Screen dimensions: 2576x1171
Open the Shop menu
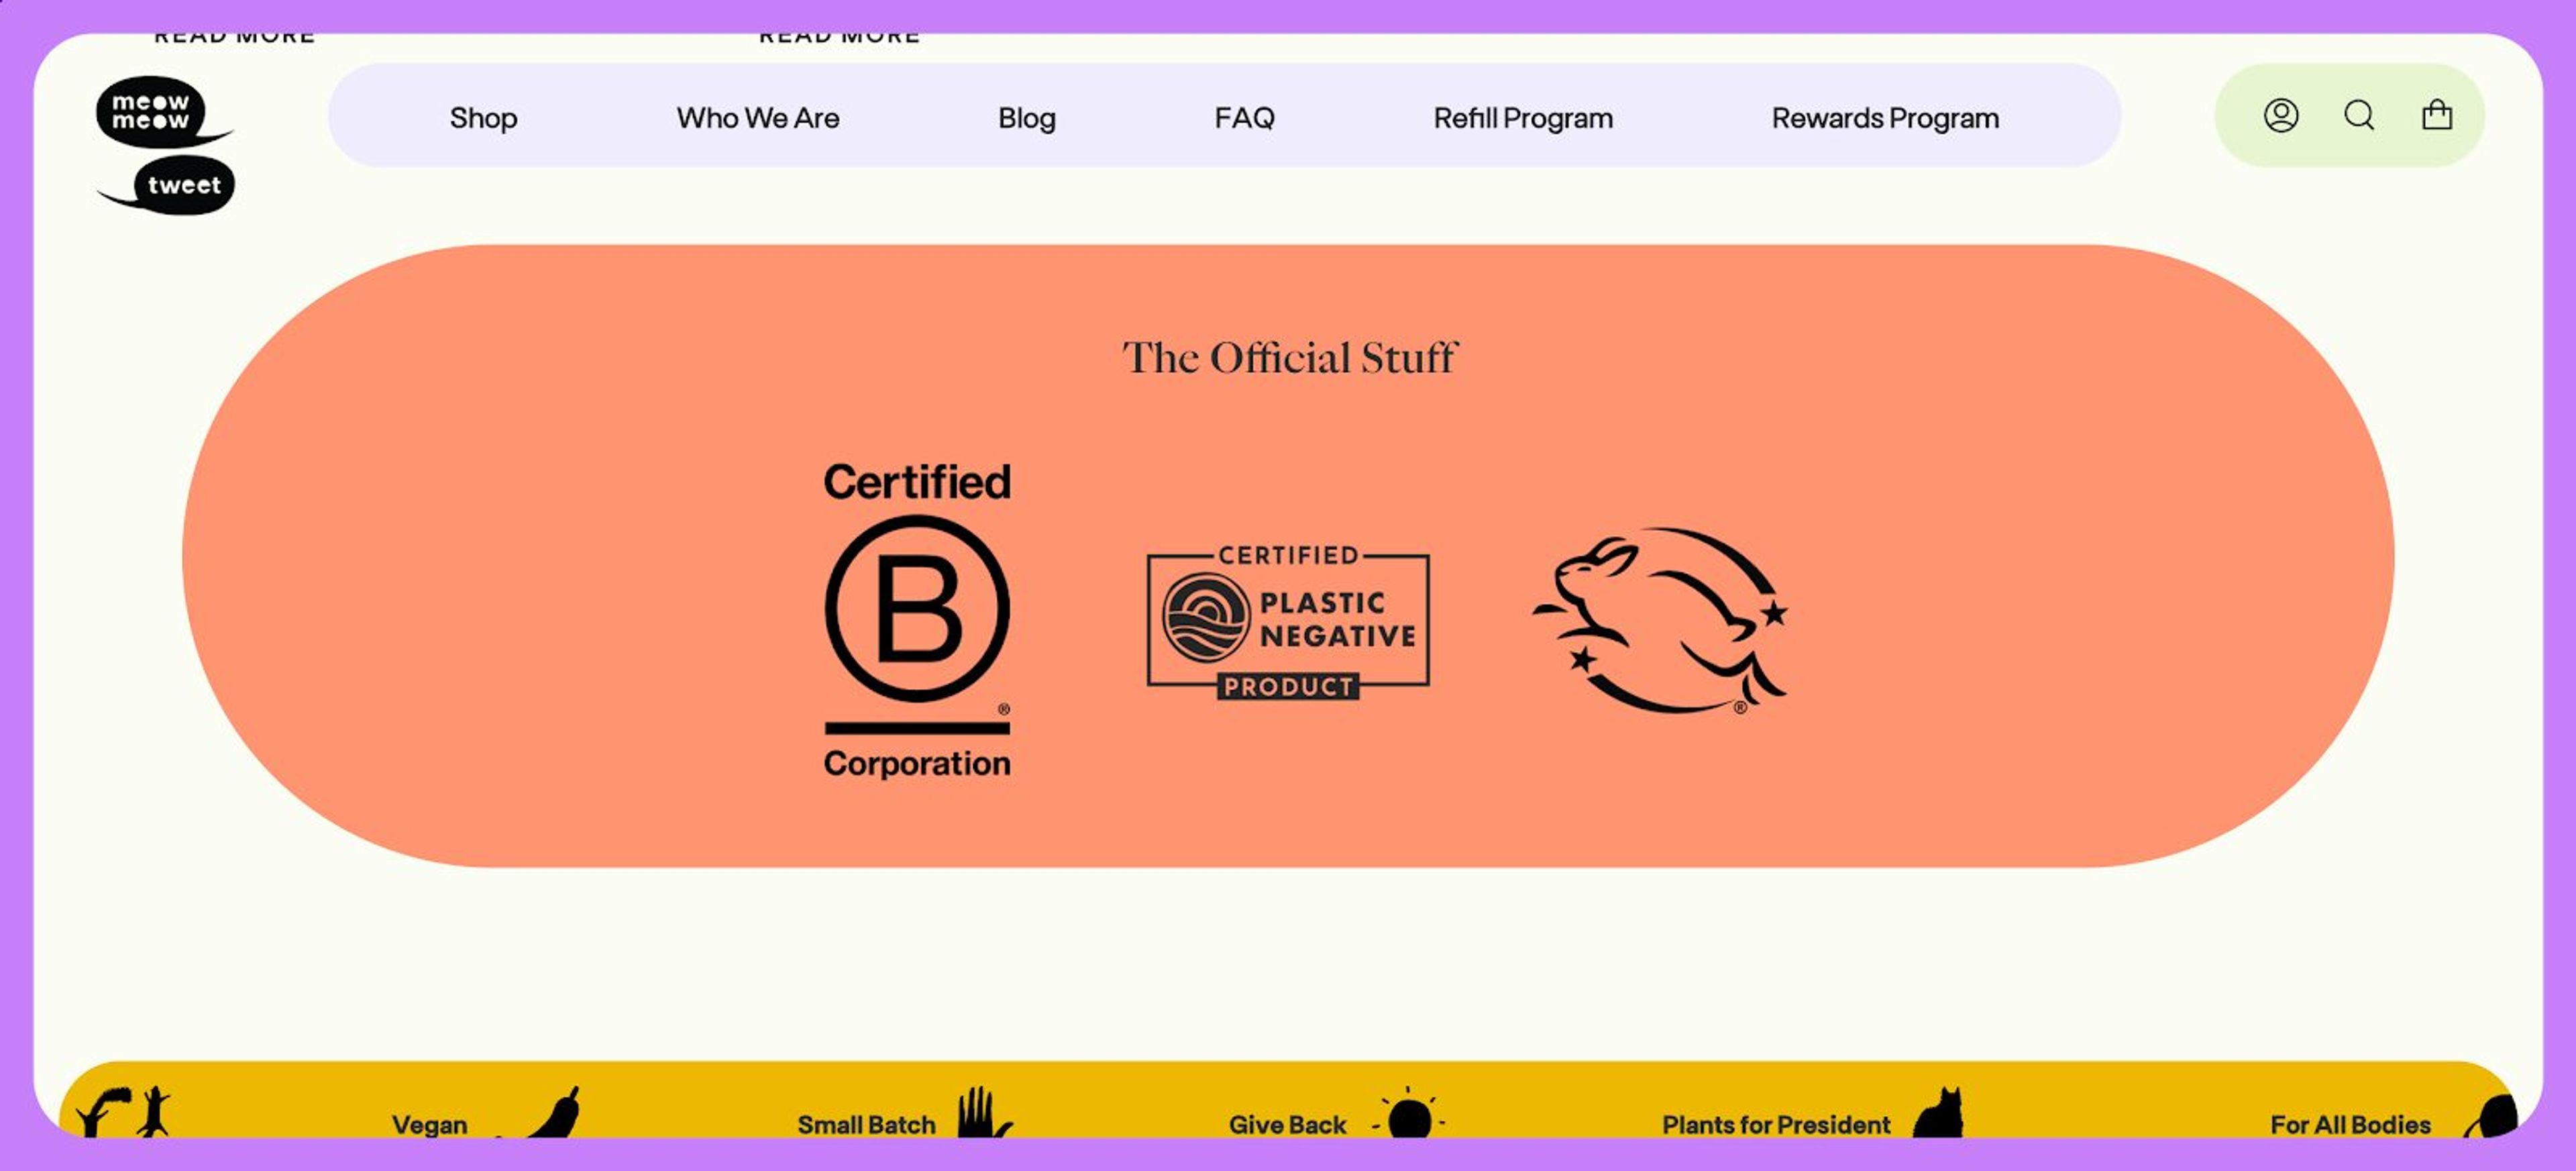point(483,118)
